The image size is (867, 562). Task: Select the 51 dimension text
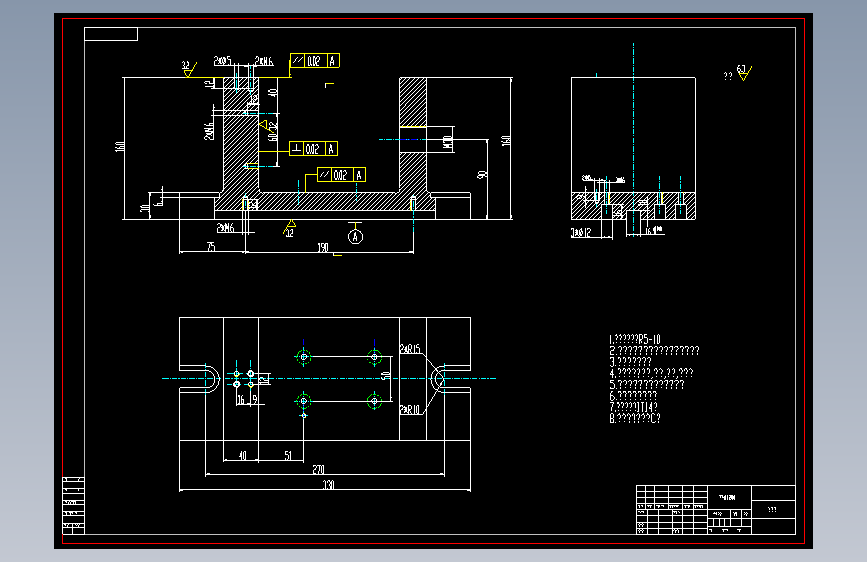(x=288, y=455)
